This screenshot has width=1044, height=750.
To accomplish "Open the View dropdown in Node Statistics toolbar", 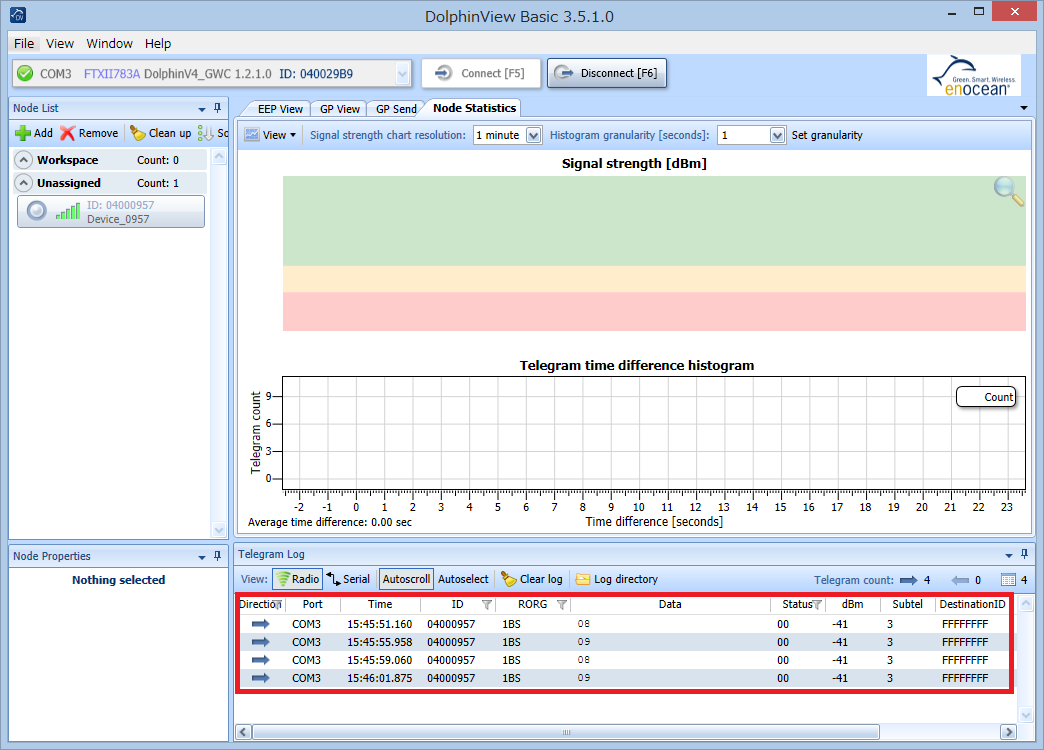I will pos(270,135).
